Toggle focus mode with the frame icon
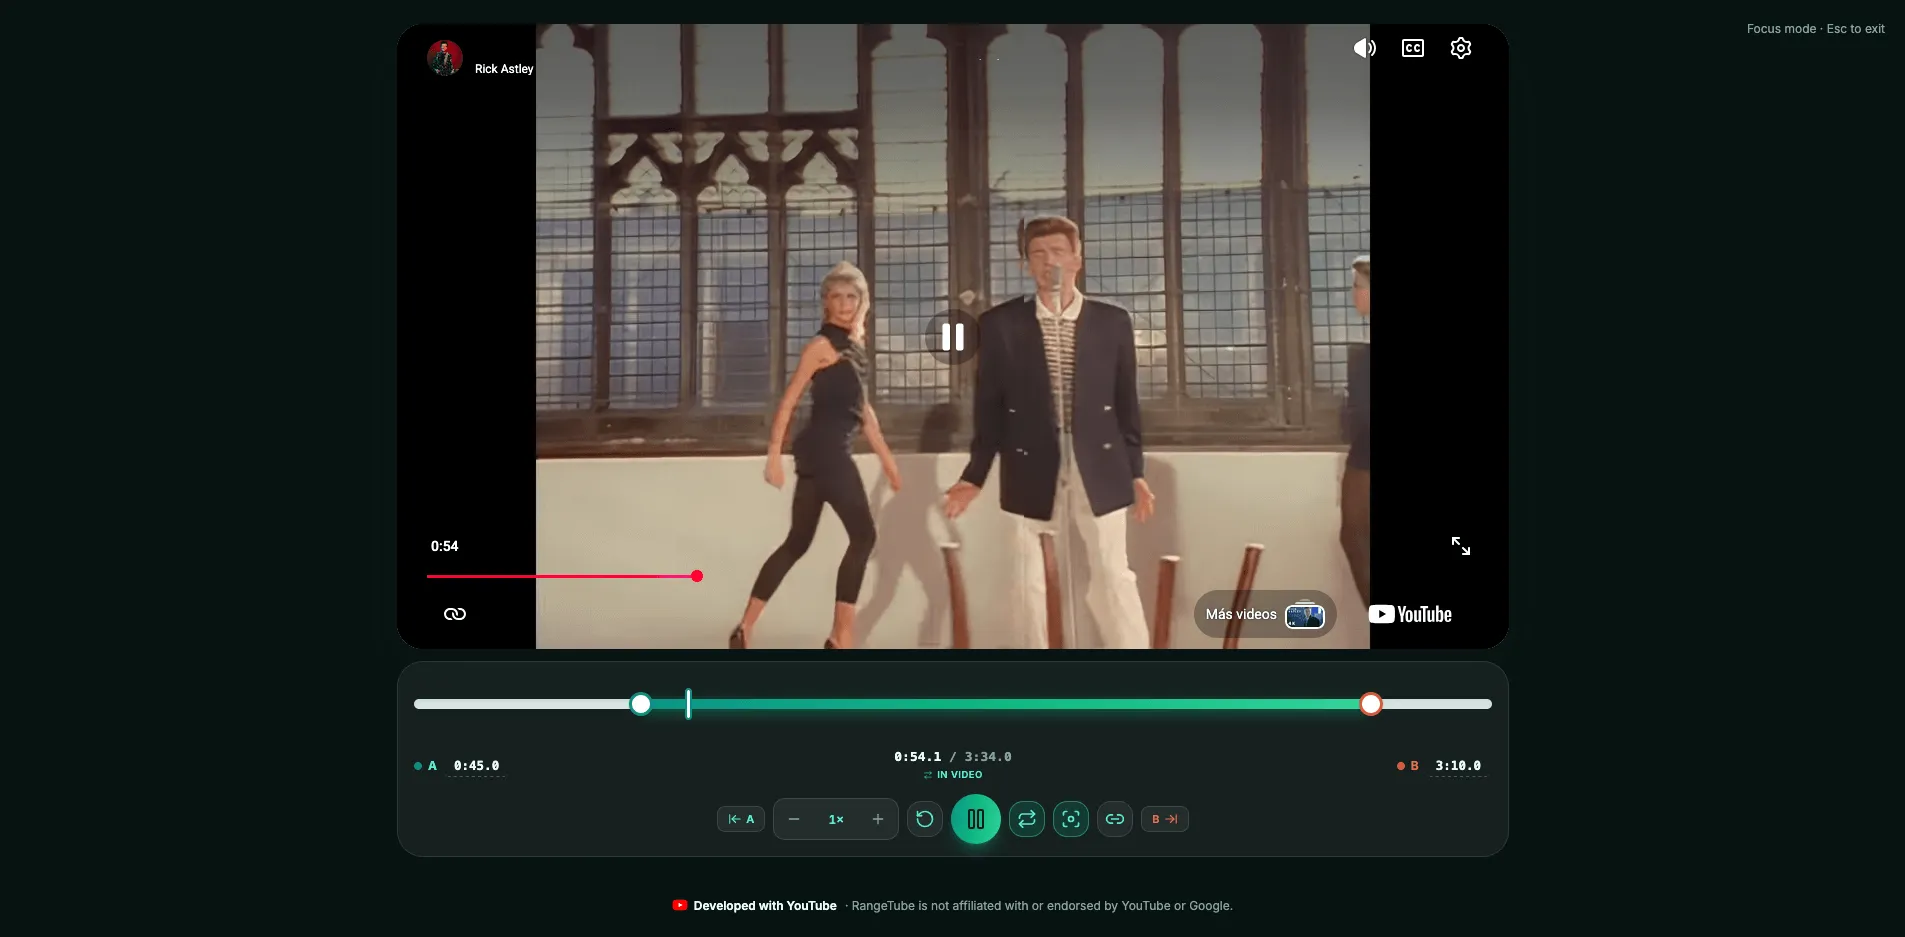 [1071, 819]
